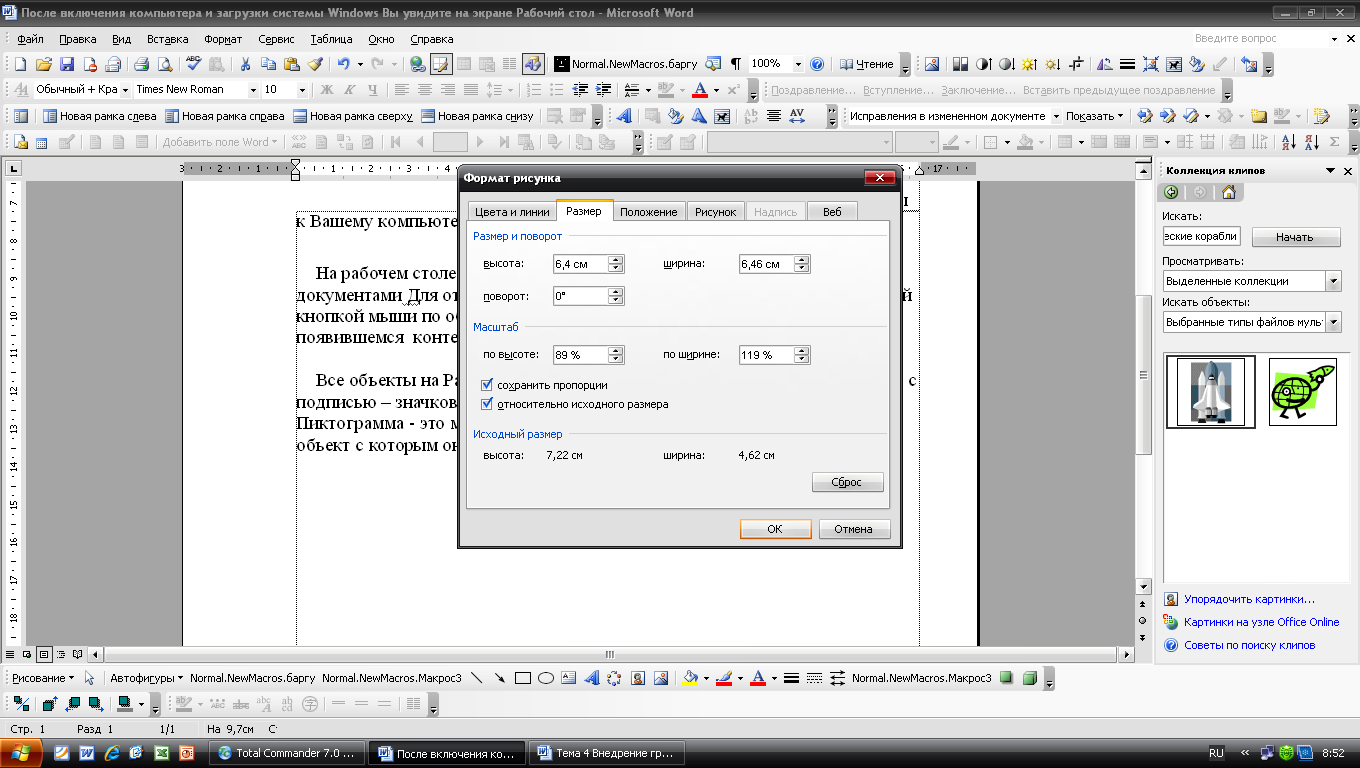This screenshot has height=768, width=1360.
Task: Click the Format Painter brush icon
Action: click(315, 64)
